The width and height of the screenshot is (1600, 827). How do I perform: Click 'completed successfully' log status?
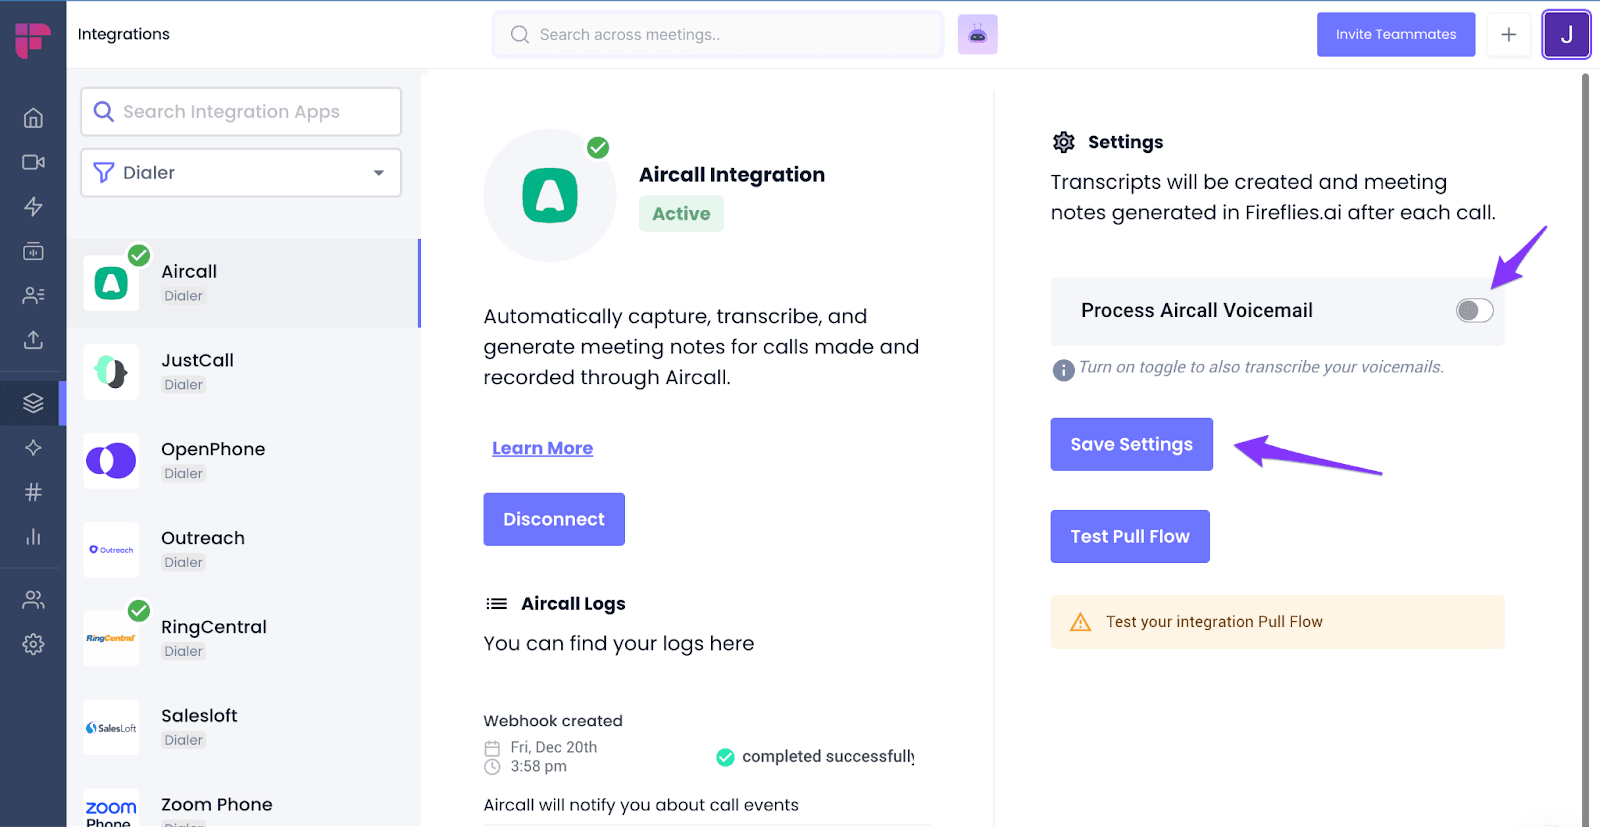point(828,757)
